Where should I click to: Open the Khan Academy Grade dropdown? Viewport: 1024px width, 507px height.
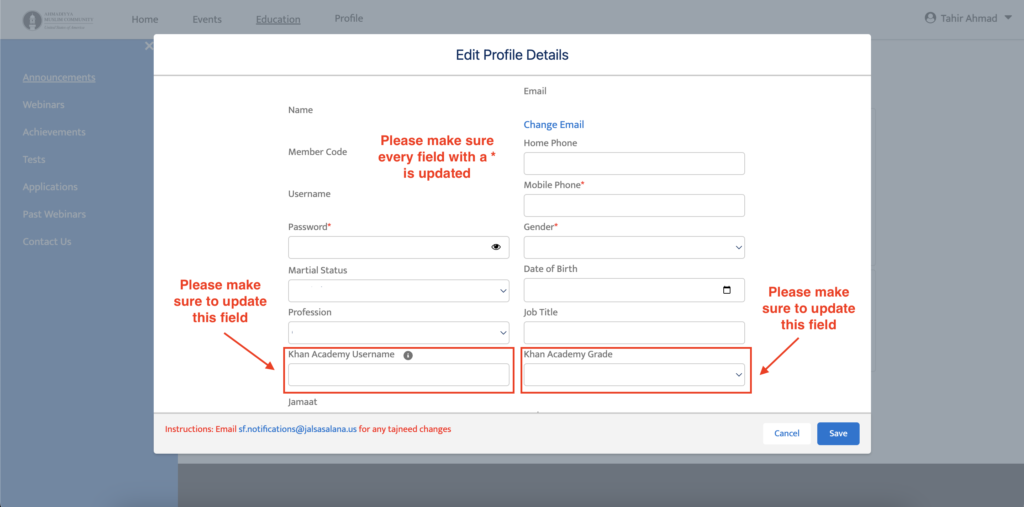click(634, 375)
